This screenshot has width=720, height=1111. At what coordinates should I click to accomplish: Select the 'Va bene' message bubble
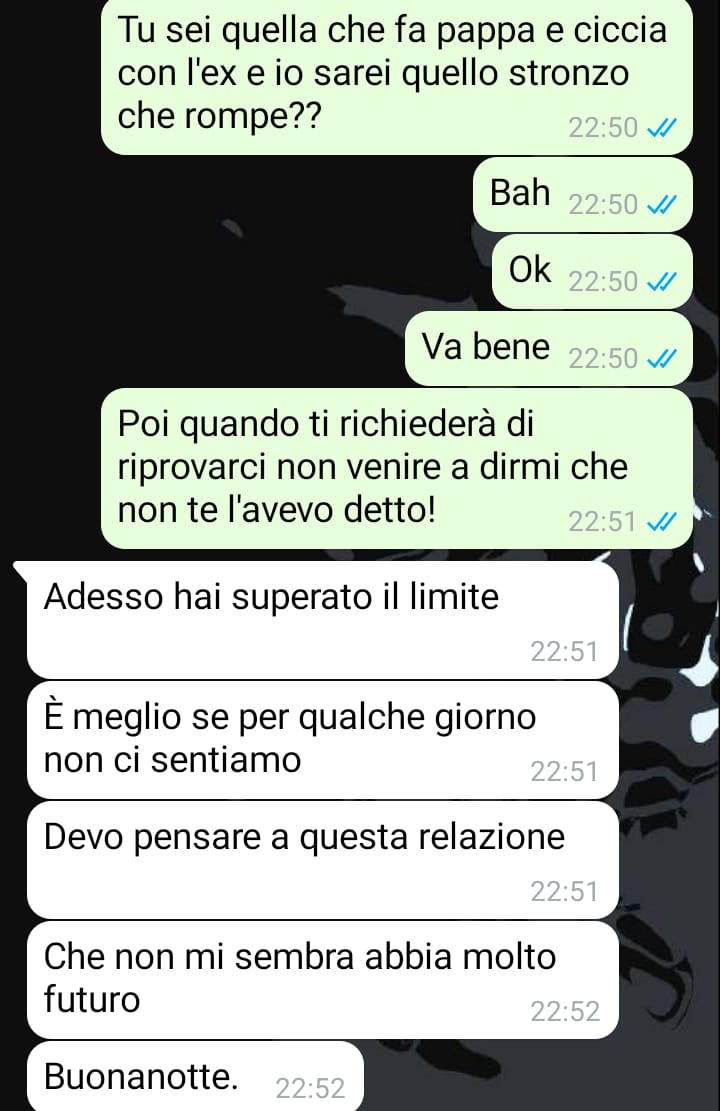pyautogui.click(x=549, y=348)
